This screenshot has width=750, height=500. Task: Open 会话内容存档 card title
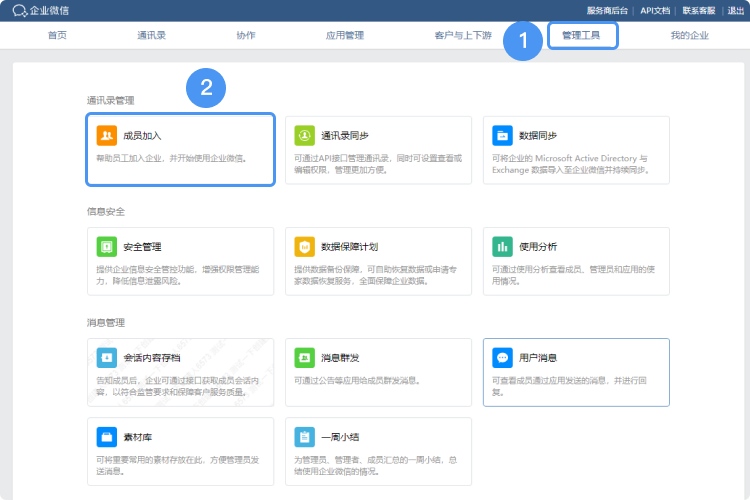click(x=152, y=358)
